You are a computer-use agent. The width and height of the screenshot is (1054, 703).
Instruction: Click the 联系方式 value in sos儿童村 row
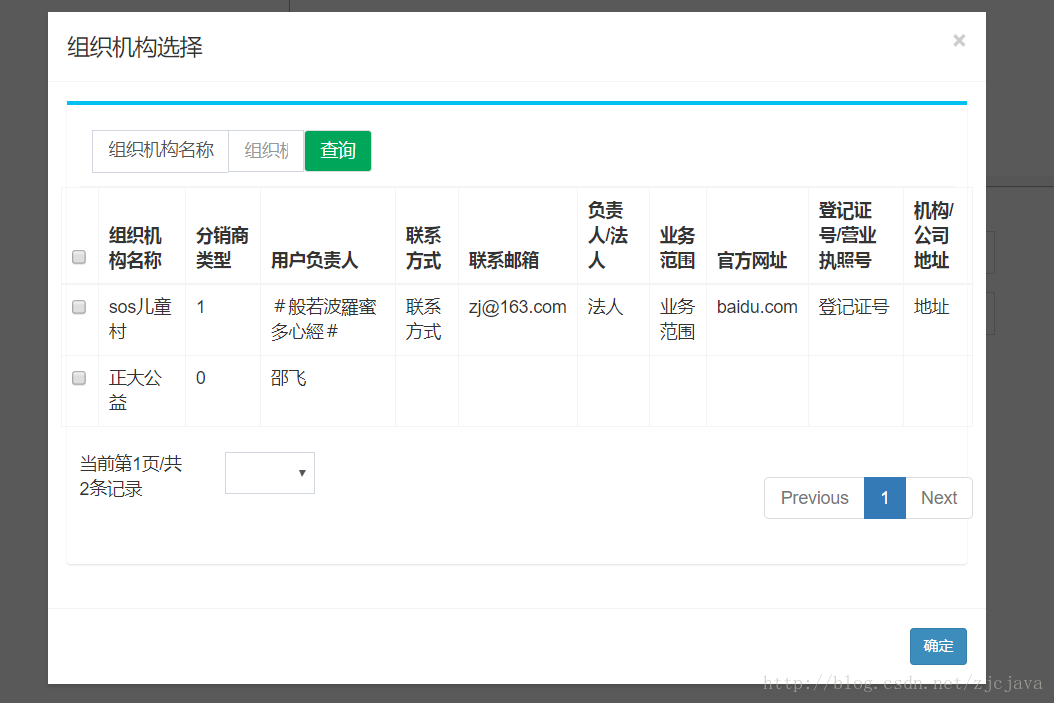(427, 319)
